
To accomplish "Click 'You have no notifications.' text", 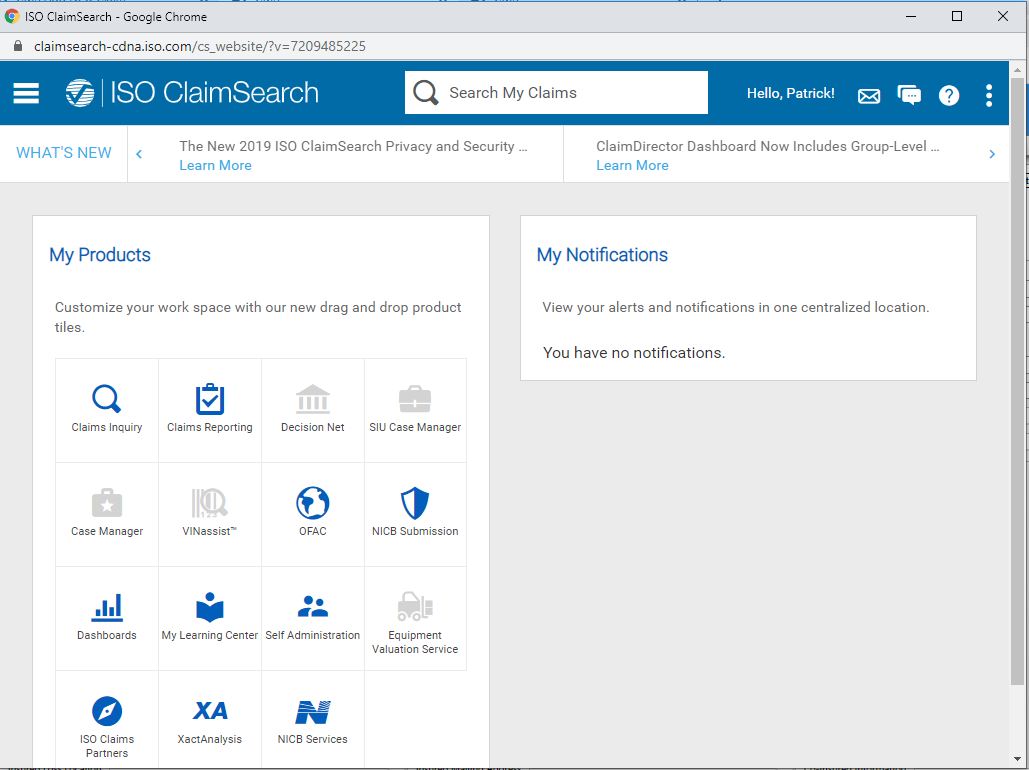I will click(633, 353).
